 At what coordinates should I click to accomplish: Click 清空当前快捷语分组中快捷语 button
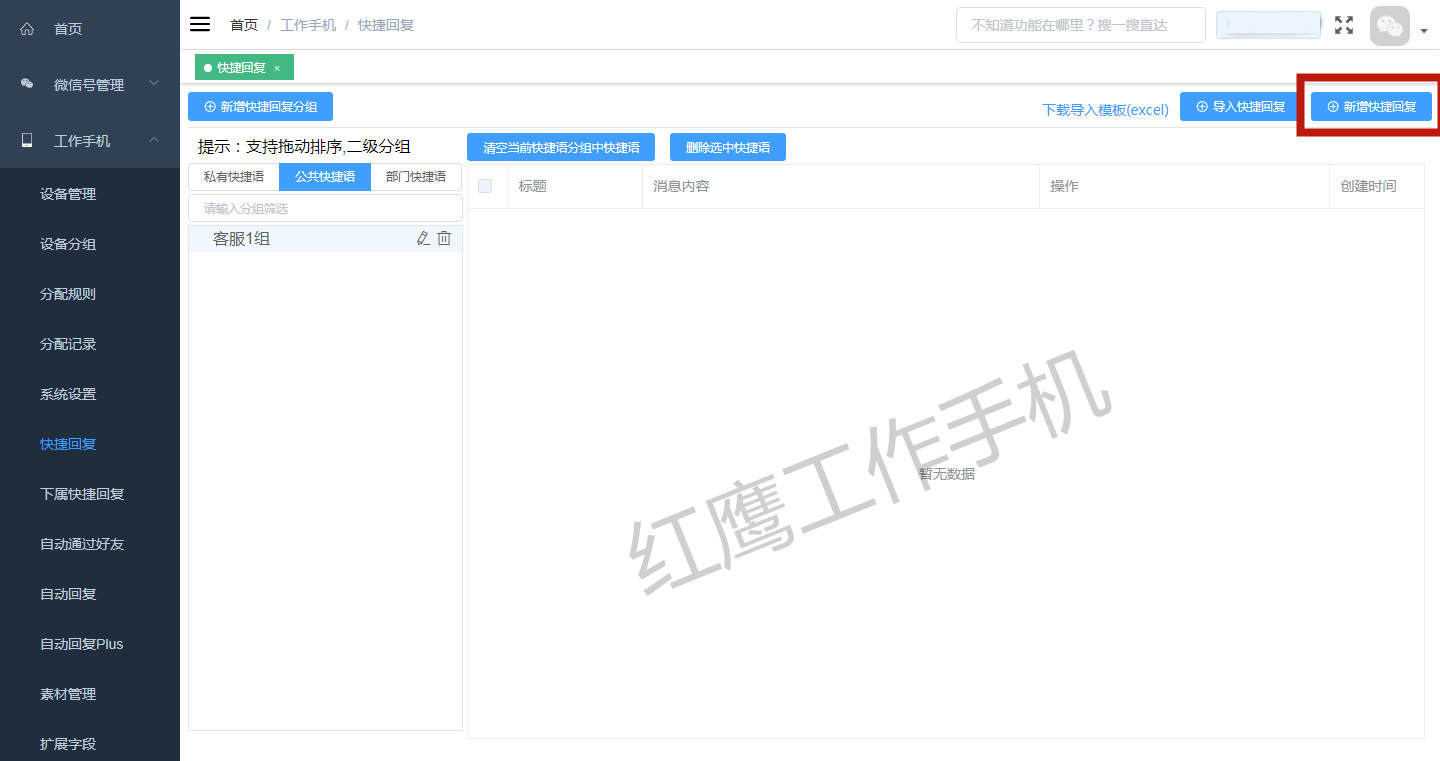tap(561, 147)
